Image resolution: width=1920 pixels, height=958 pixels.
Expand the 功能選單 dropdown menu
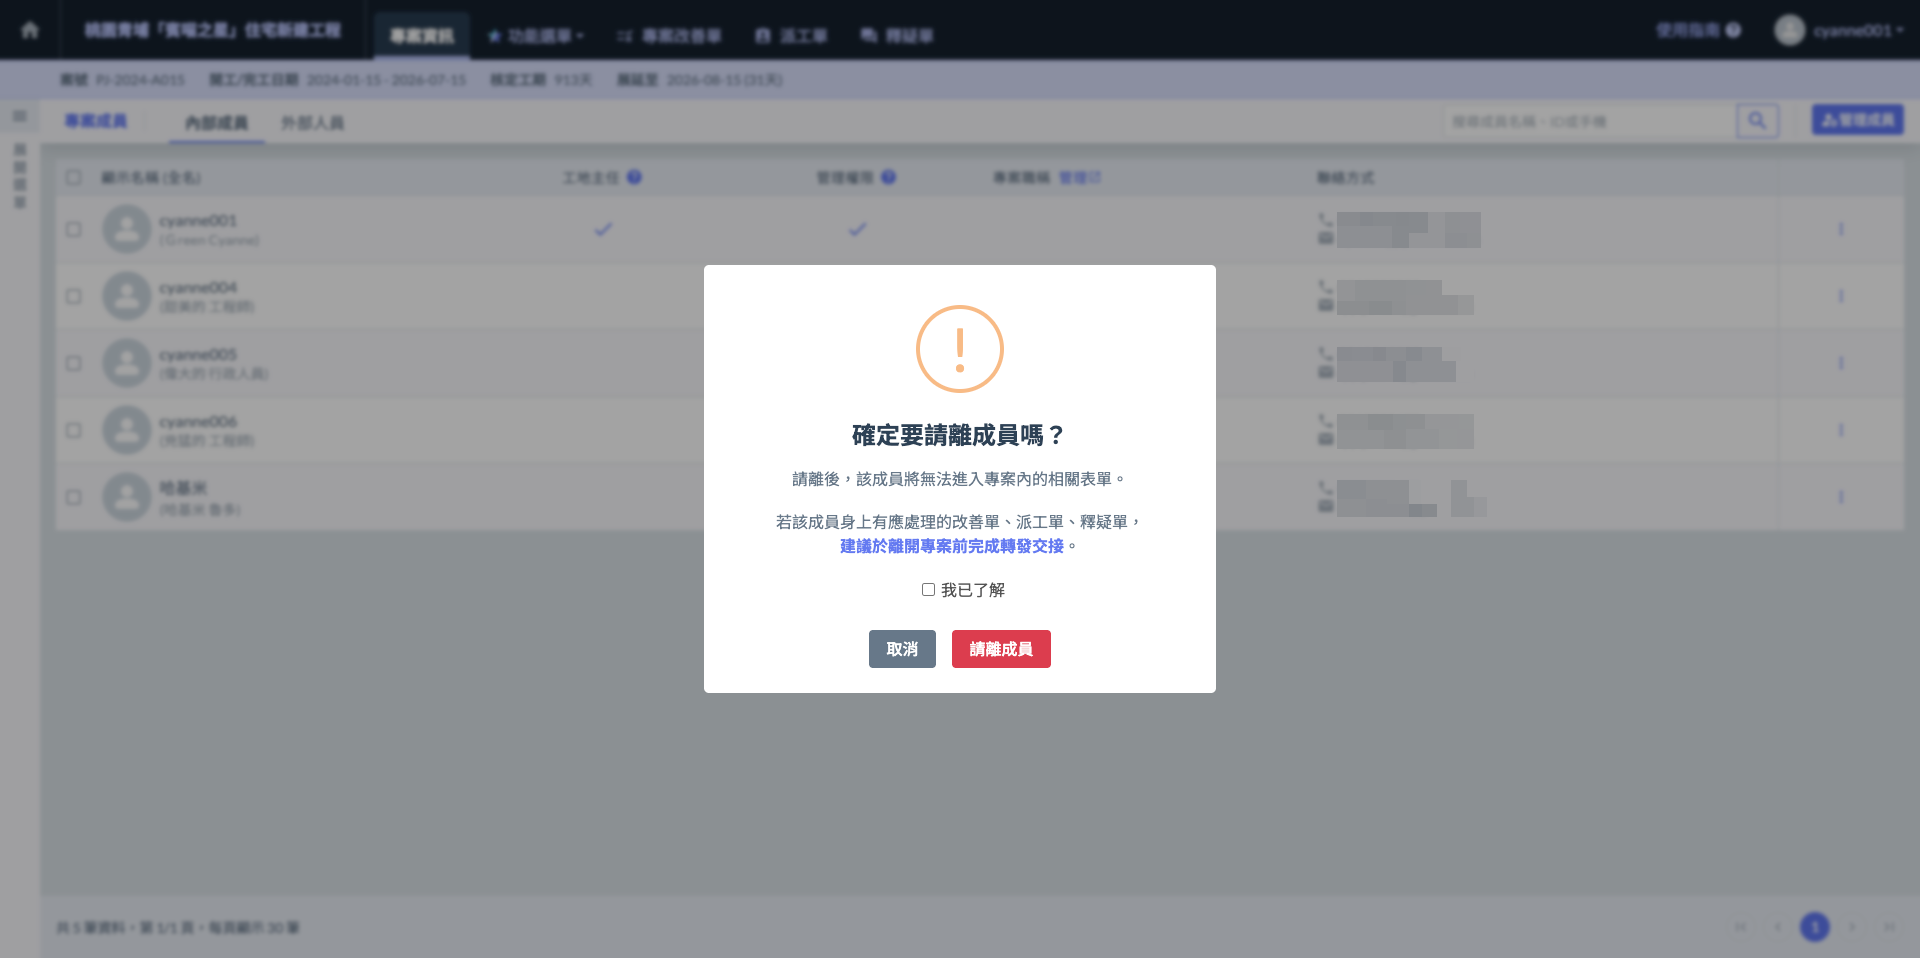tap(536, 36)
